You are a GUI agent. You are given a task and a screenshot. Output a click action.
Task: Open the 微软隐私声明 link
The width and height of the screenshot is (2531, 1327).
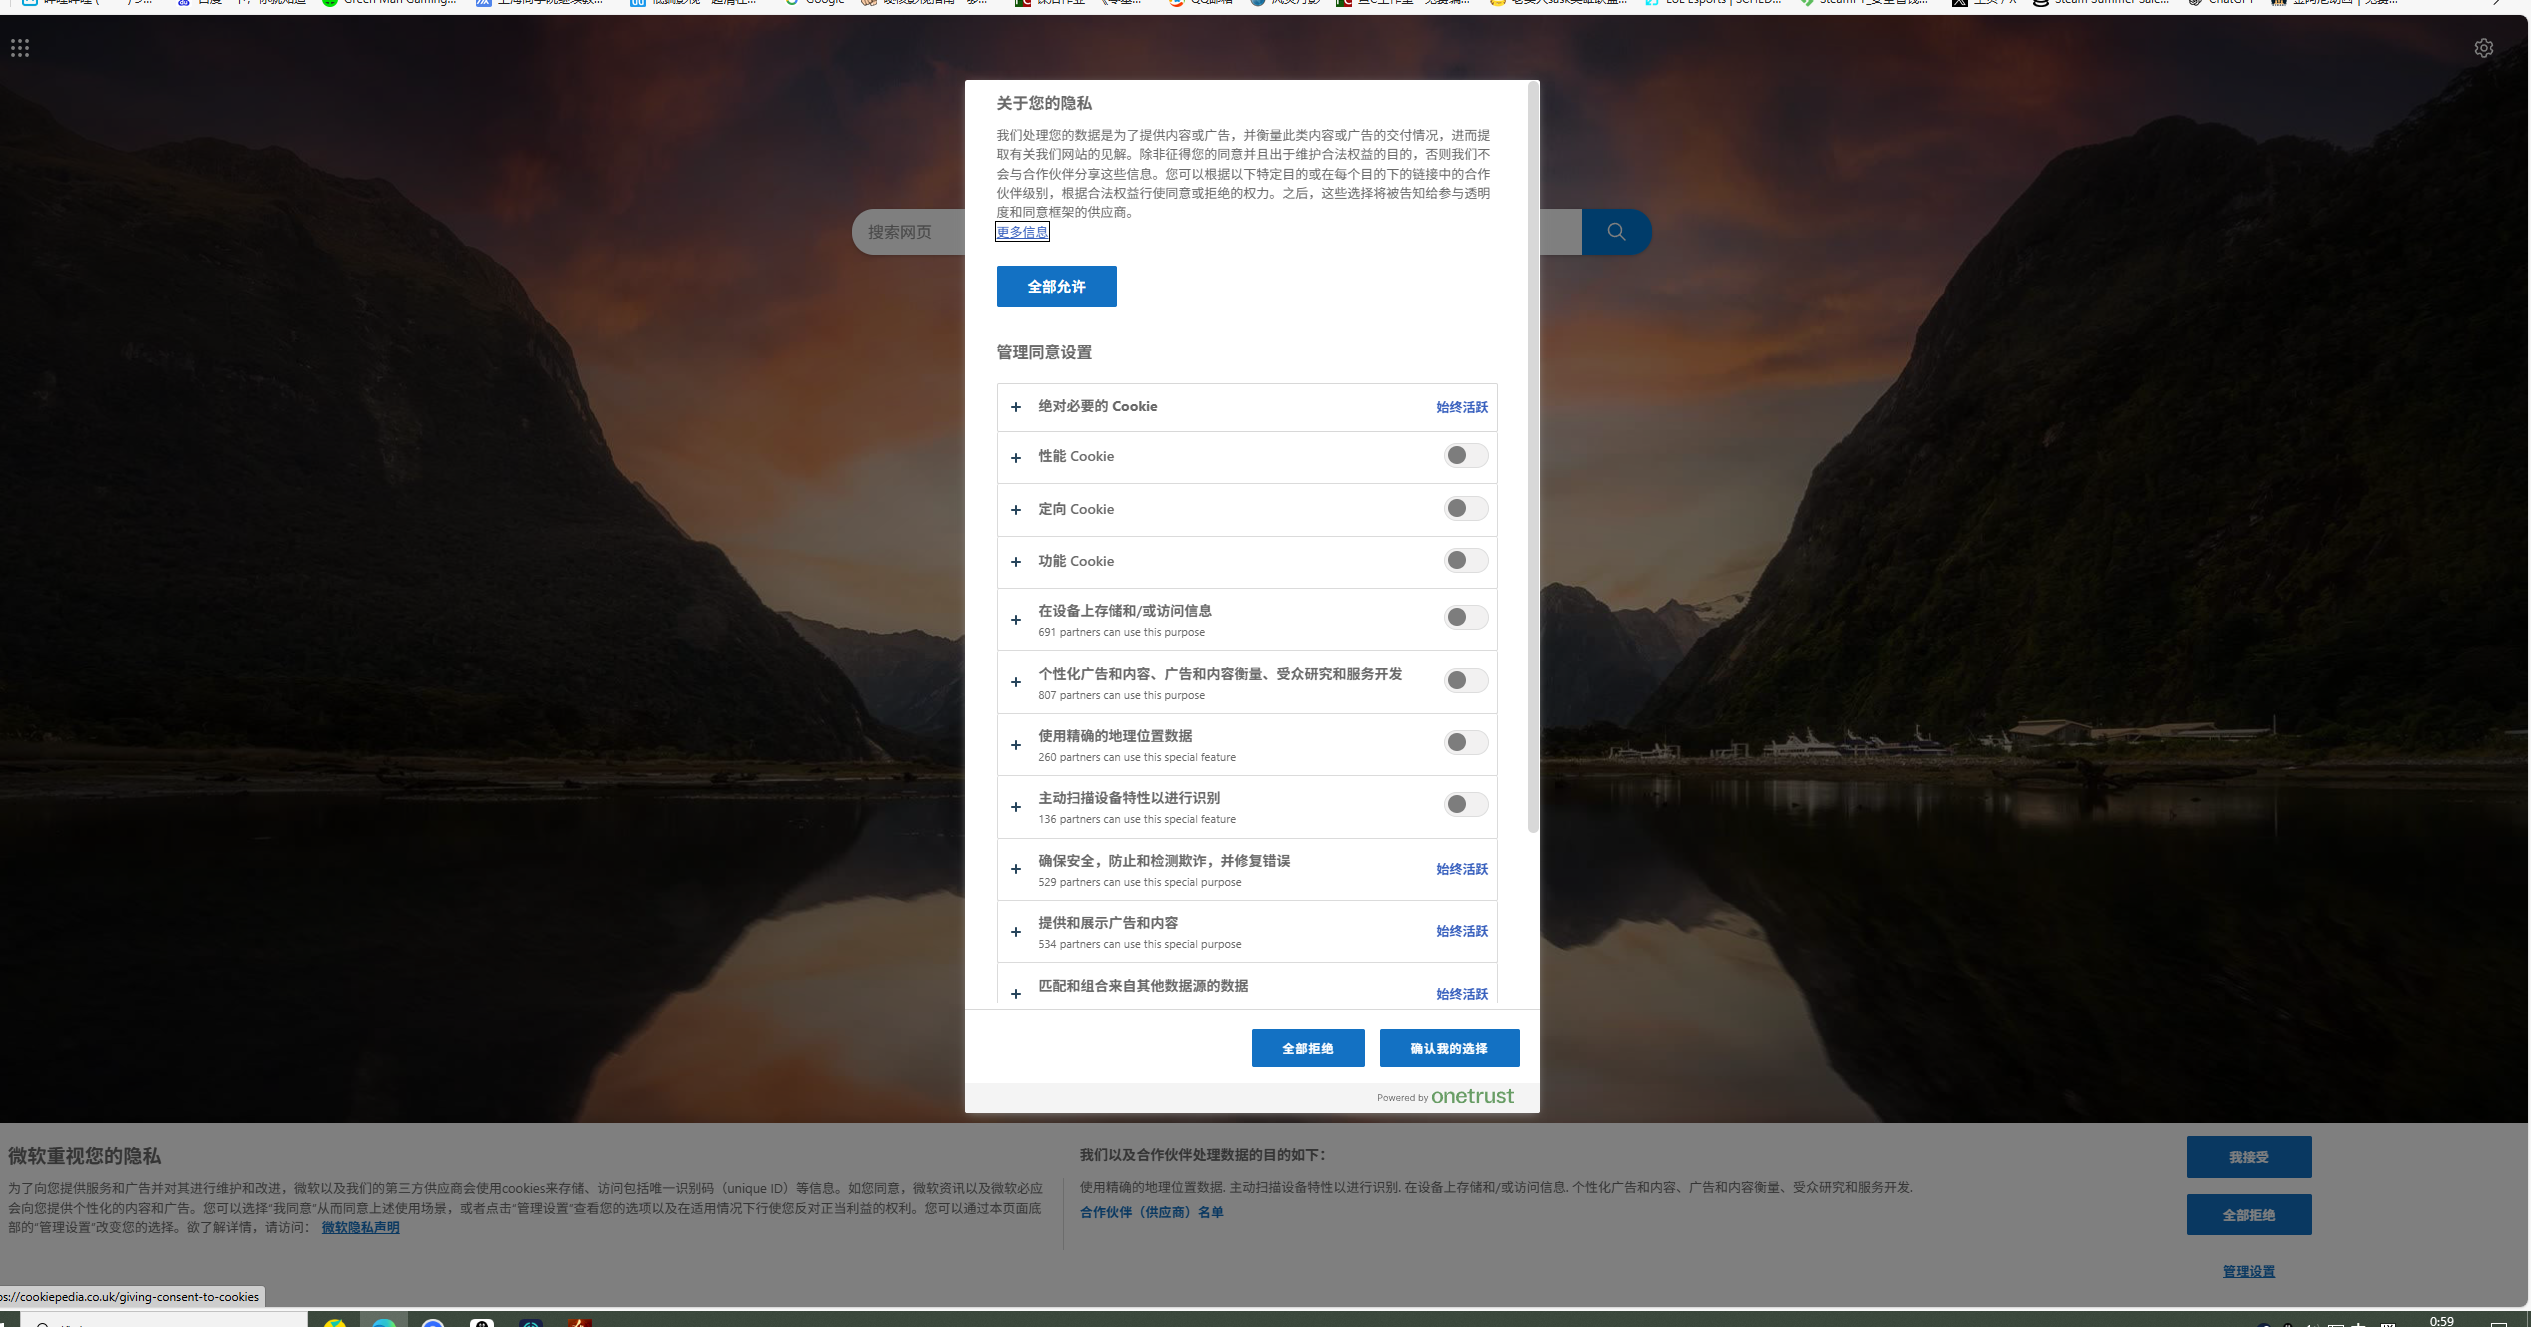pos(360,1227)
